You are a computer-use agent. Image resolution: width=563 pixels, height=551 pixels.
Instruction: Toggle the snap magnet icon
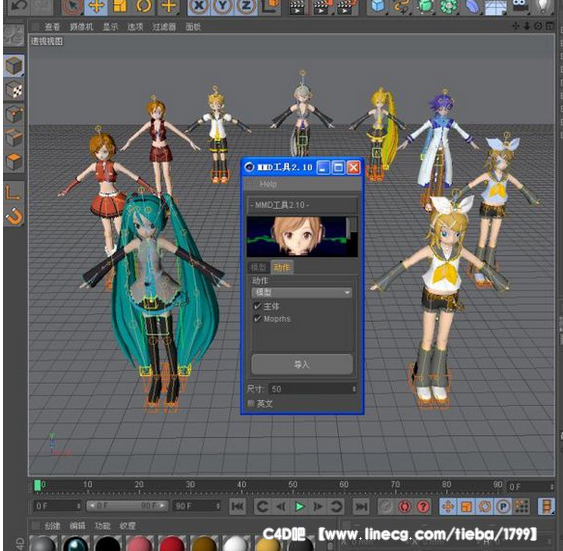[14, 216]
